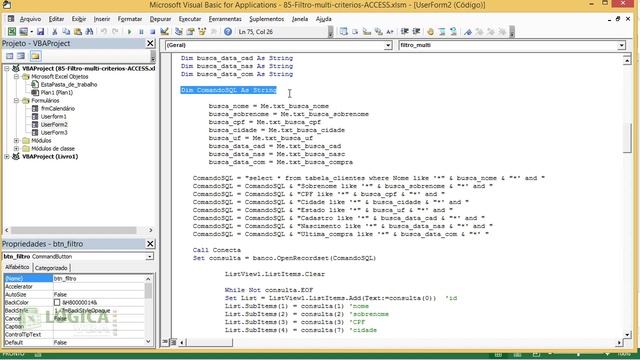This screenshot has height=360, width=640.
Task: Save the workbook with the floppy icon
Action: 40,32
